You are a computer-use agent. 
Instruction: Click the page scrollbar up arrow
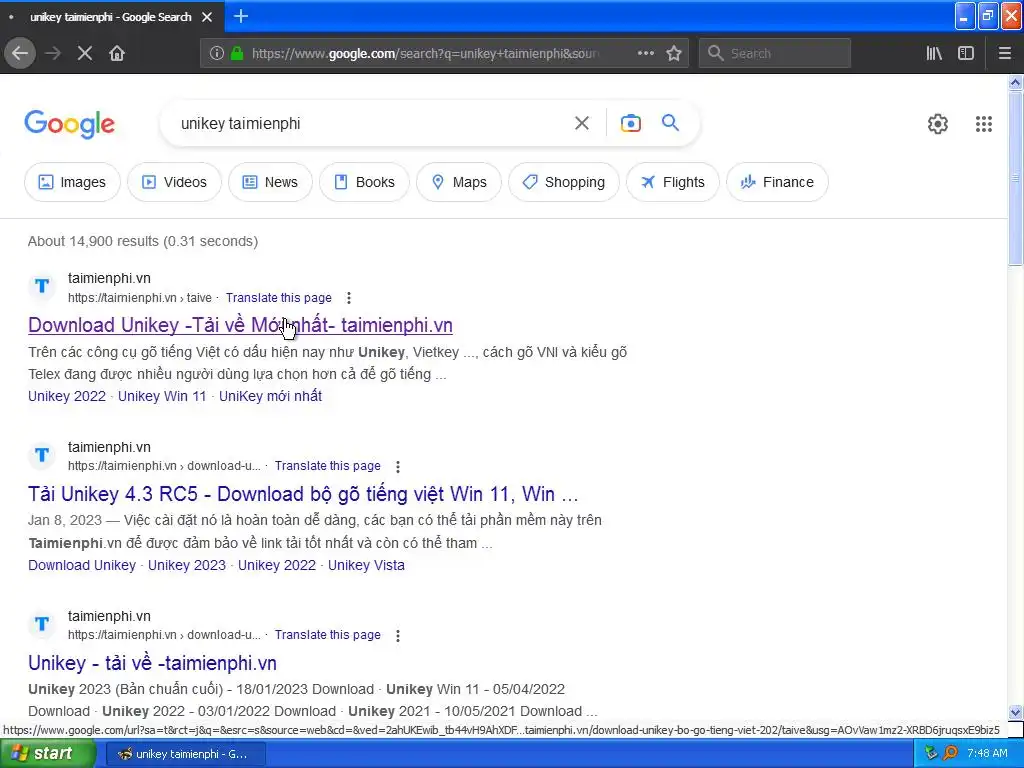tap(1015, 82)
